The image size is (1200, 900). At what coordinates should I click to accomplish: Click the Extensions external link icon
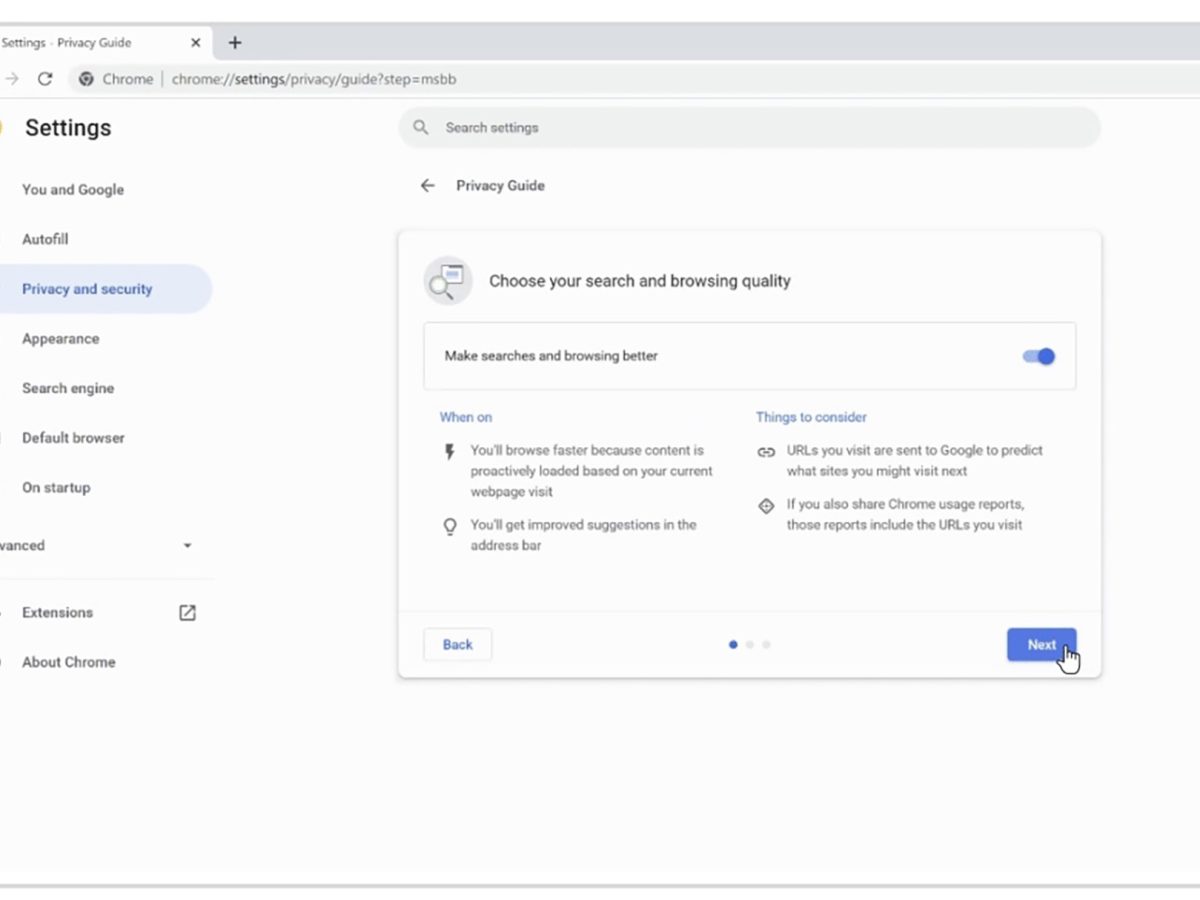[x=187, y=613]
